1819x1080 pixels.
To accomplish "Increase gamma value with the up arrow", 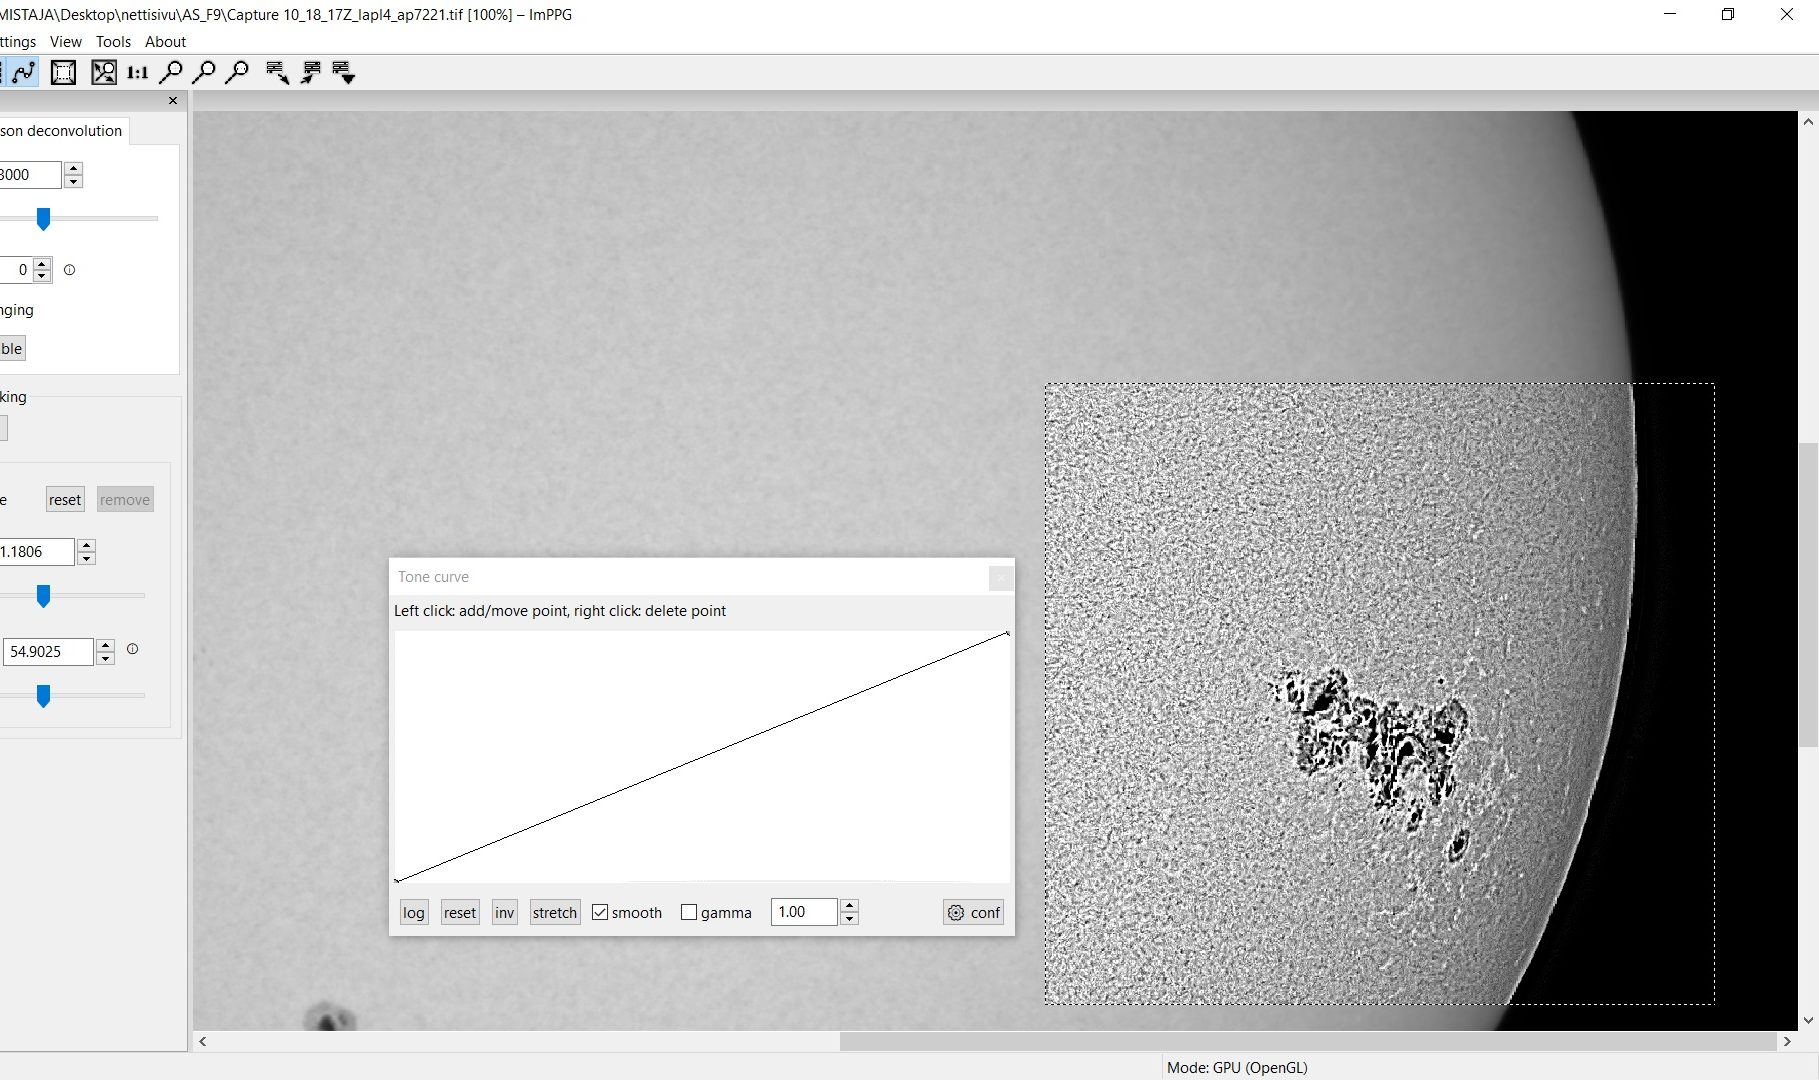I will coord(849,906).
